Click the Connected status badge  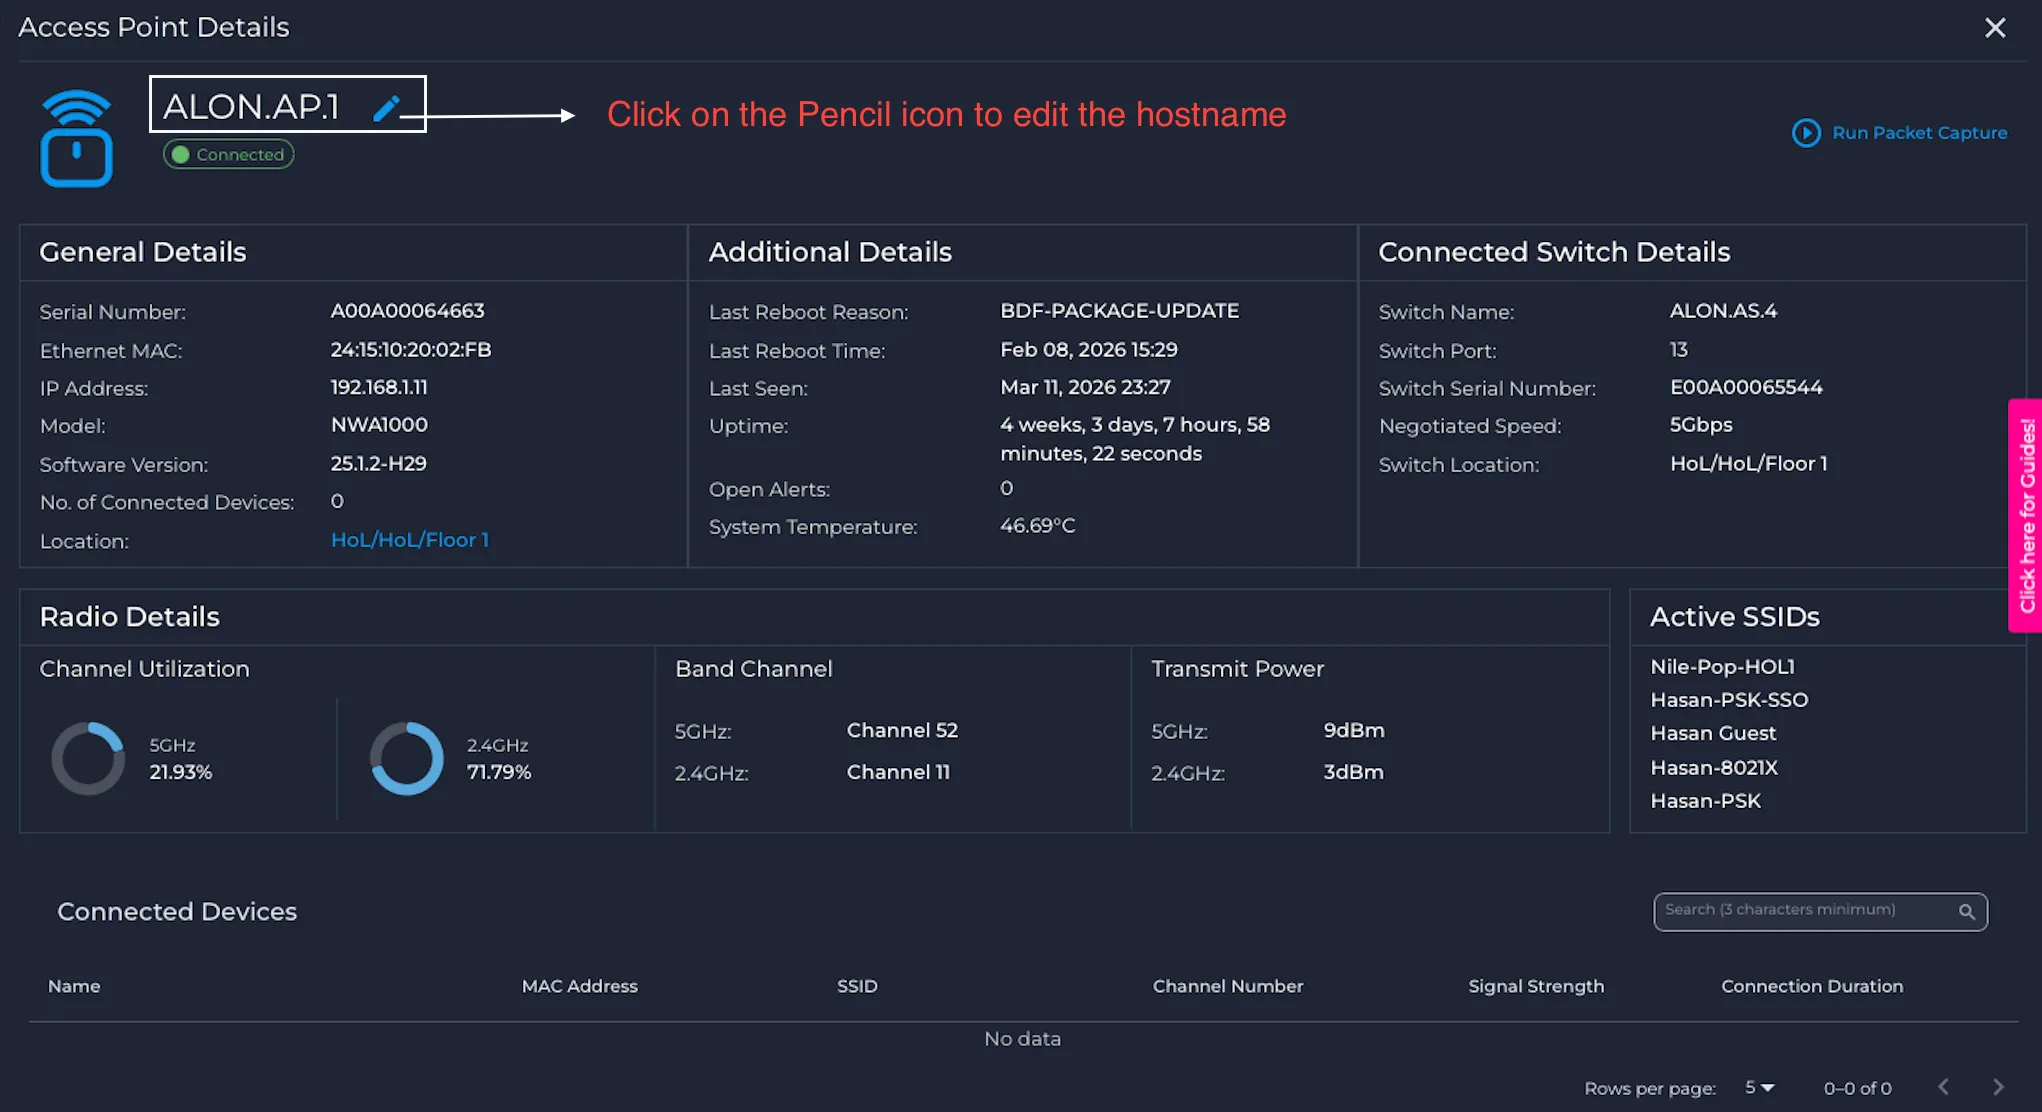pyautogui.click(x=229, y=154)
